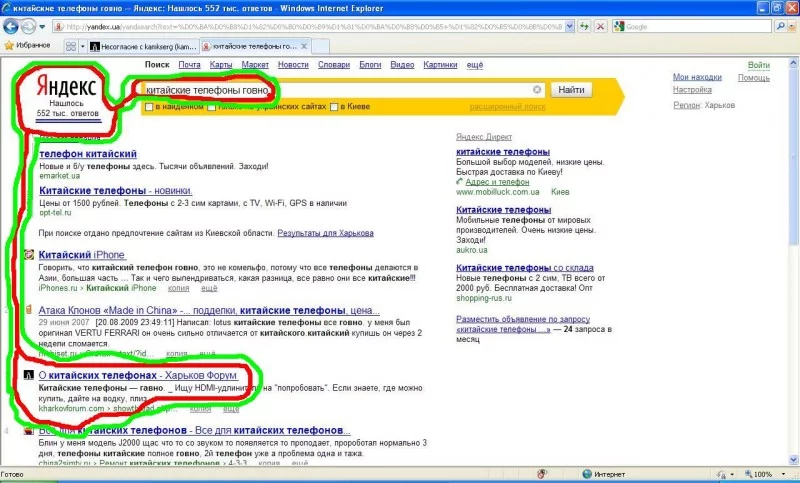
Task: Click the browser Forward arrow button
Action: tap(28, 26)
